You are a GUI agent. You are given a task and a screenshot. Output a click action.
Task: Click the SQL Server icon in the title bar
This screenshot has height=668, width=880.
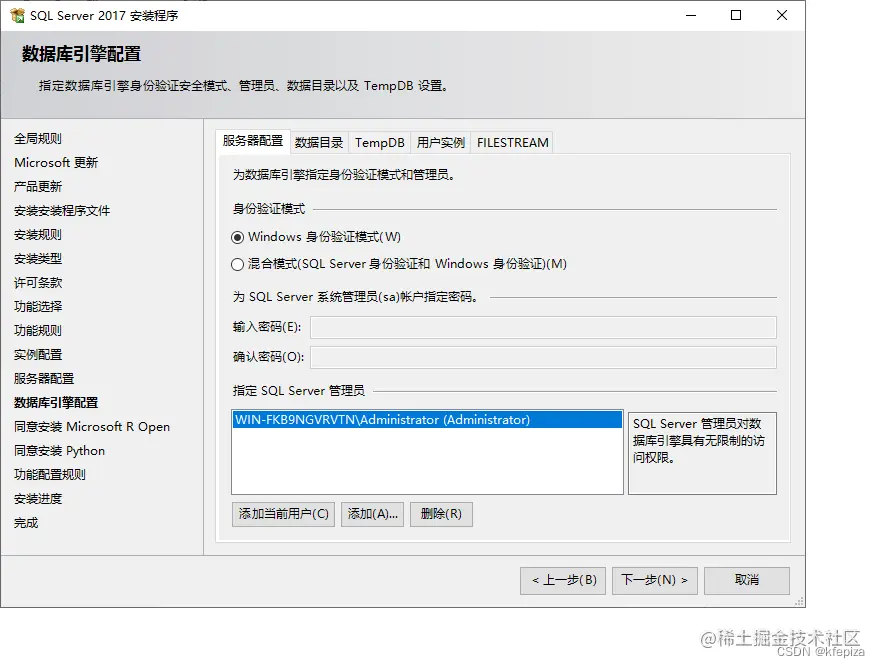pos(18,15)
